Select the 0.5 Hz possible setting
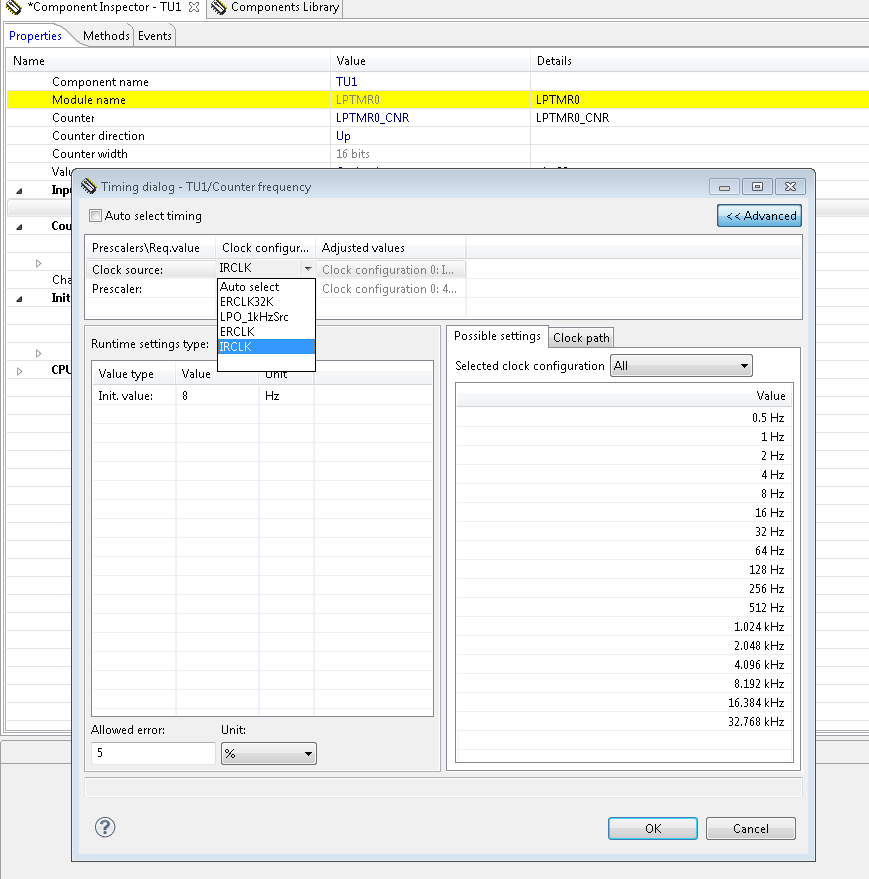Image resolution: width=869 pixels, height=879 pixels. click(x=625, y=418)
